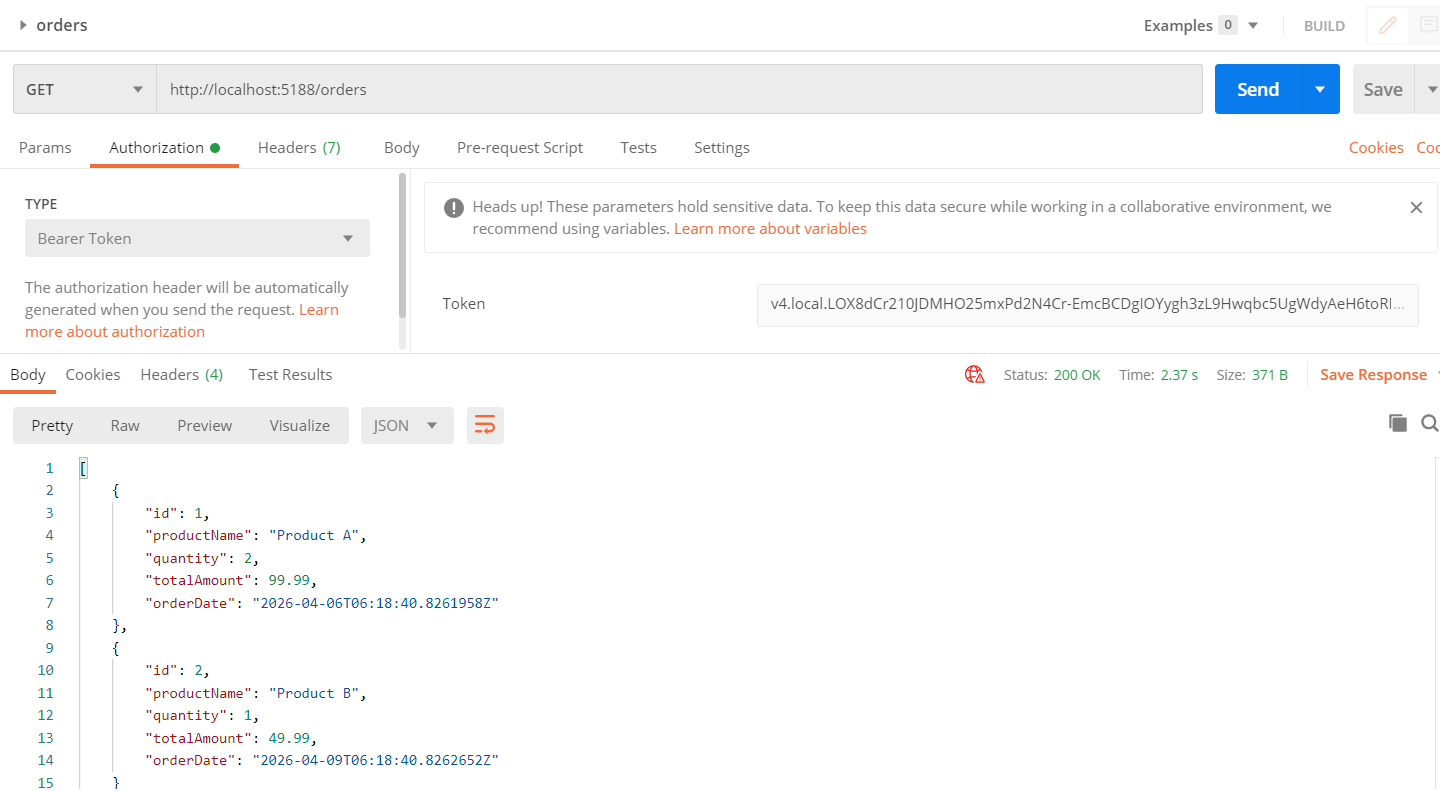1440x791 pixels.
Task: Open the Examples dropdown
Action: click(1200, 25)
